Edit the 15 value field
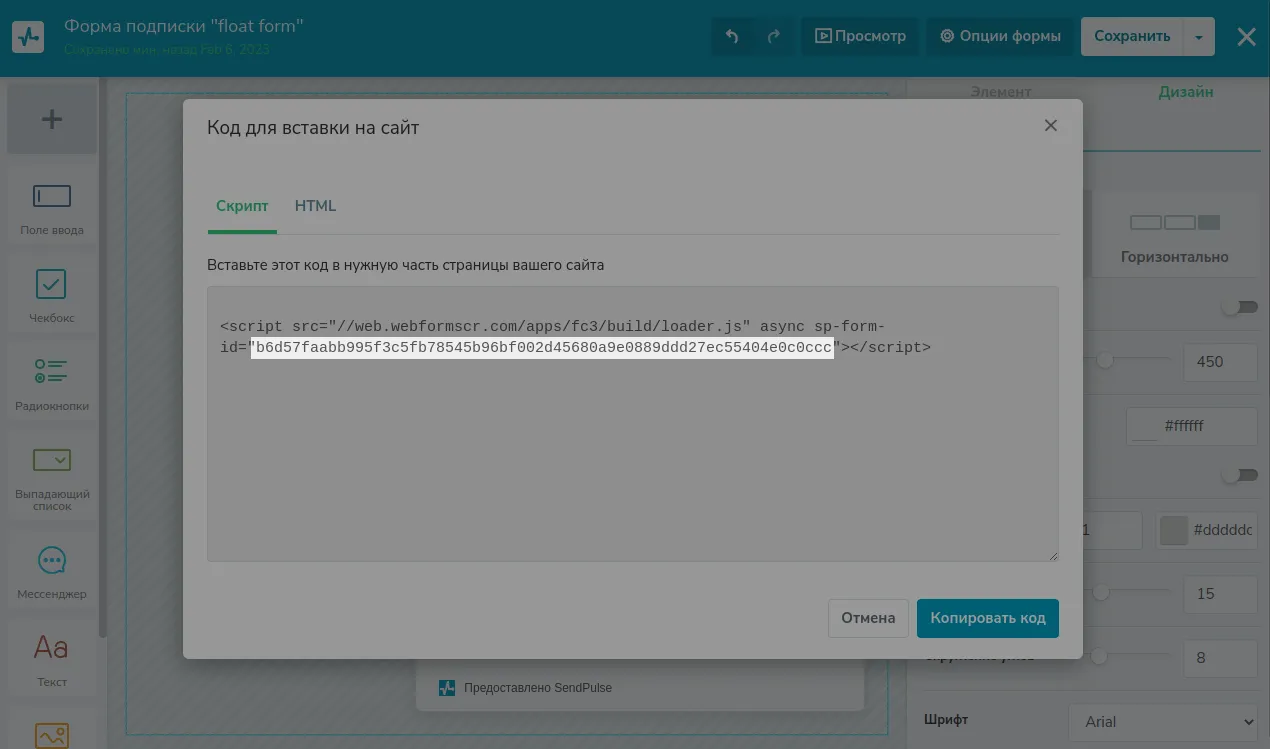The width and height of the screenshot is (1270, 749). [x=1220, y=594]
